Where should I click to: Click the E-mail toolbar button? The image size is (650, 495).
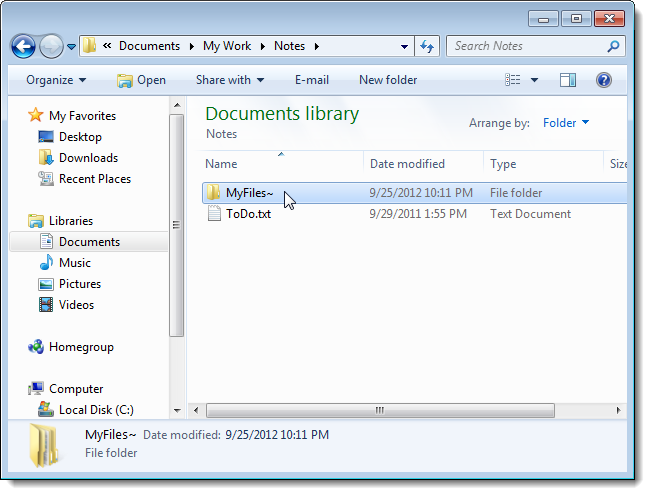[x=312, y=80]
